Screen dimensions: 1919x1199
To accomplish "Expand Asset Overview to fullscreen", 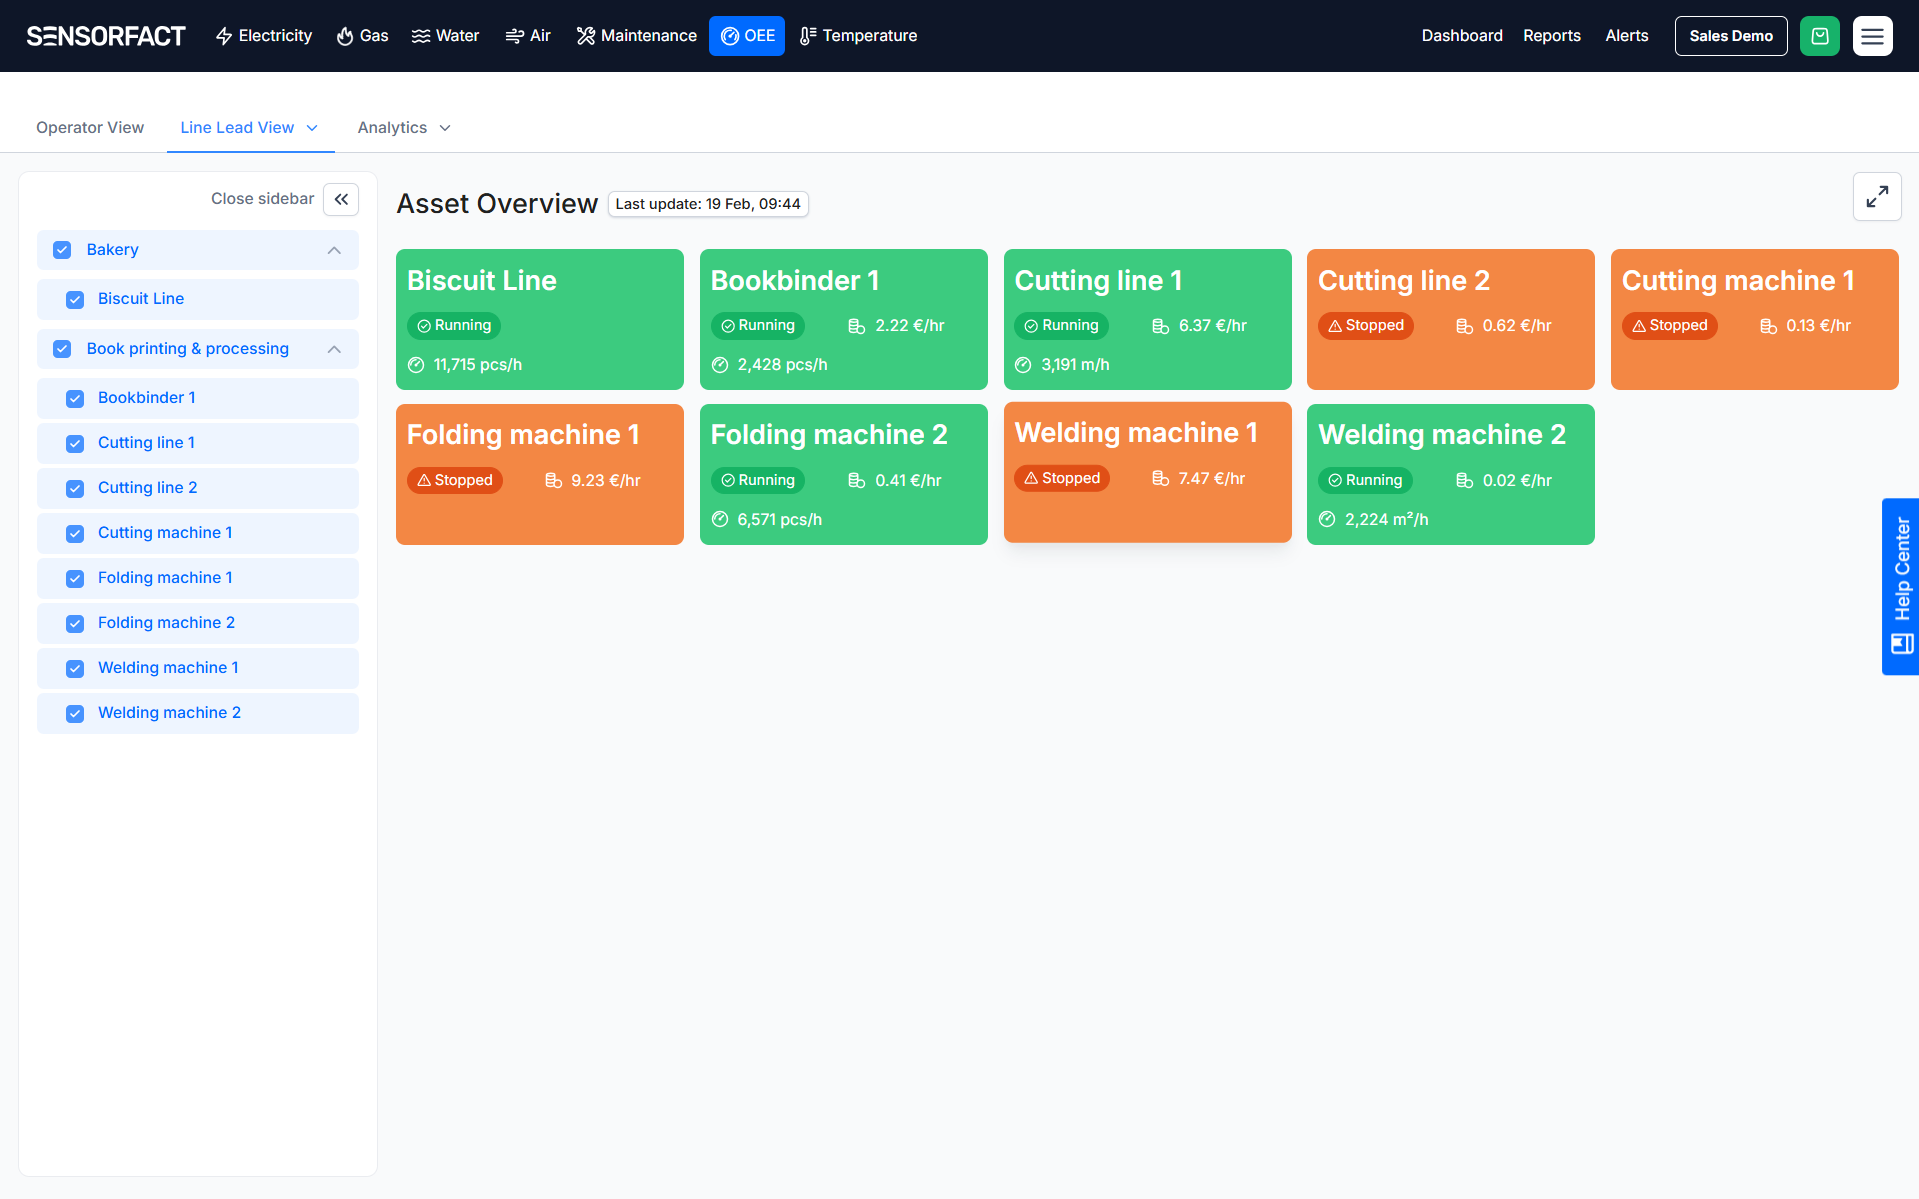I will tap(1876, 197).
